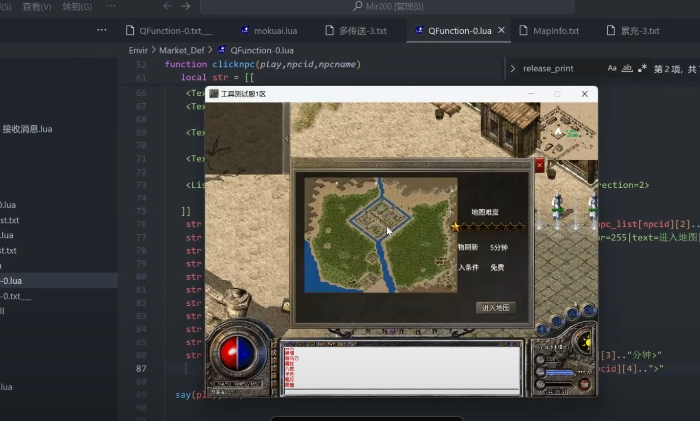Expand the replace chevron in find widget
Screen dimensions: 700x421
(x=512, y=69)
